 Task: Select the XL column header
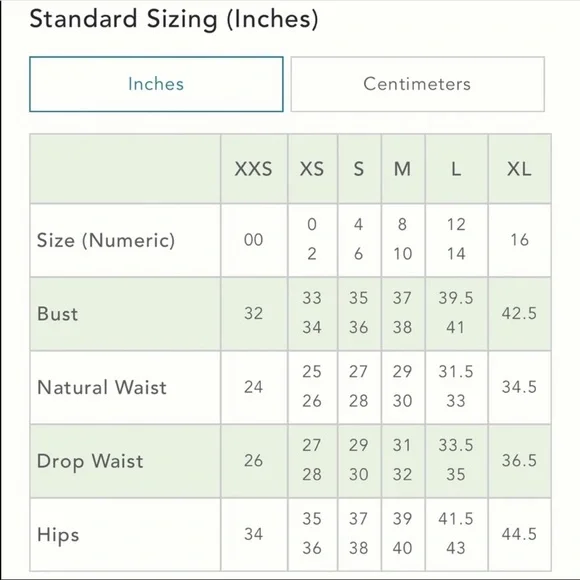pyautogui.click(x=519, y=169)
